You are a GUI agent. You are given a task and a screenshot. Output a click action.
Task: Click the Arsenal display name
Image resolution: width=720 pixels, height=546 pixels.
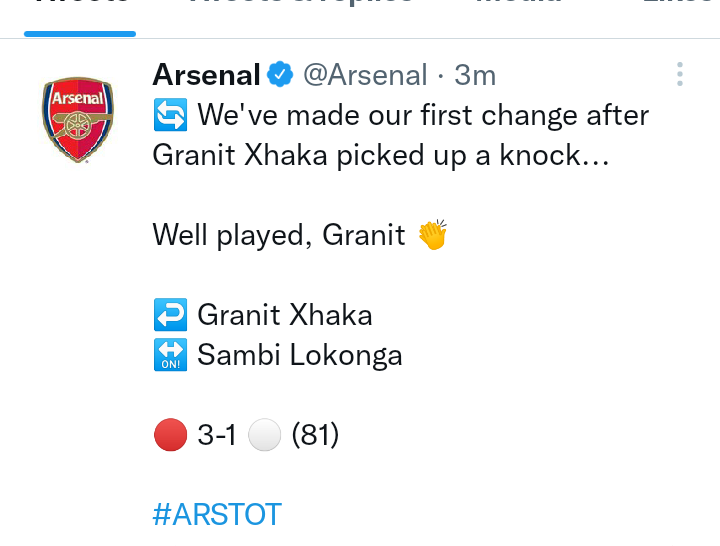[207, 74]
